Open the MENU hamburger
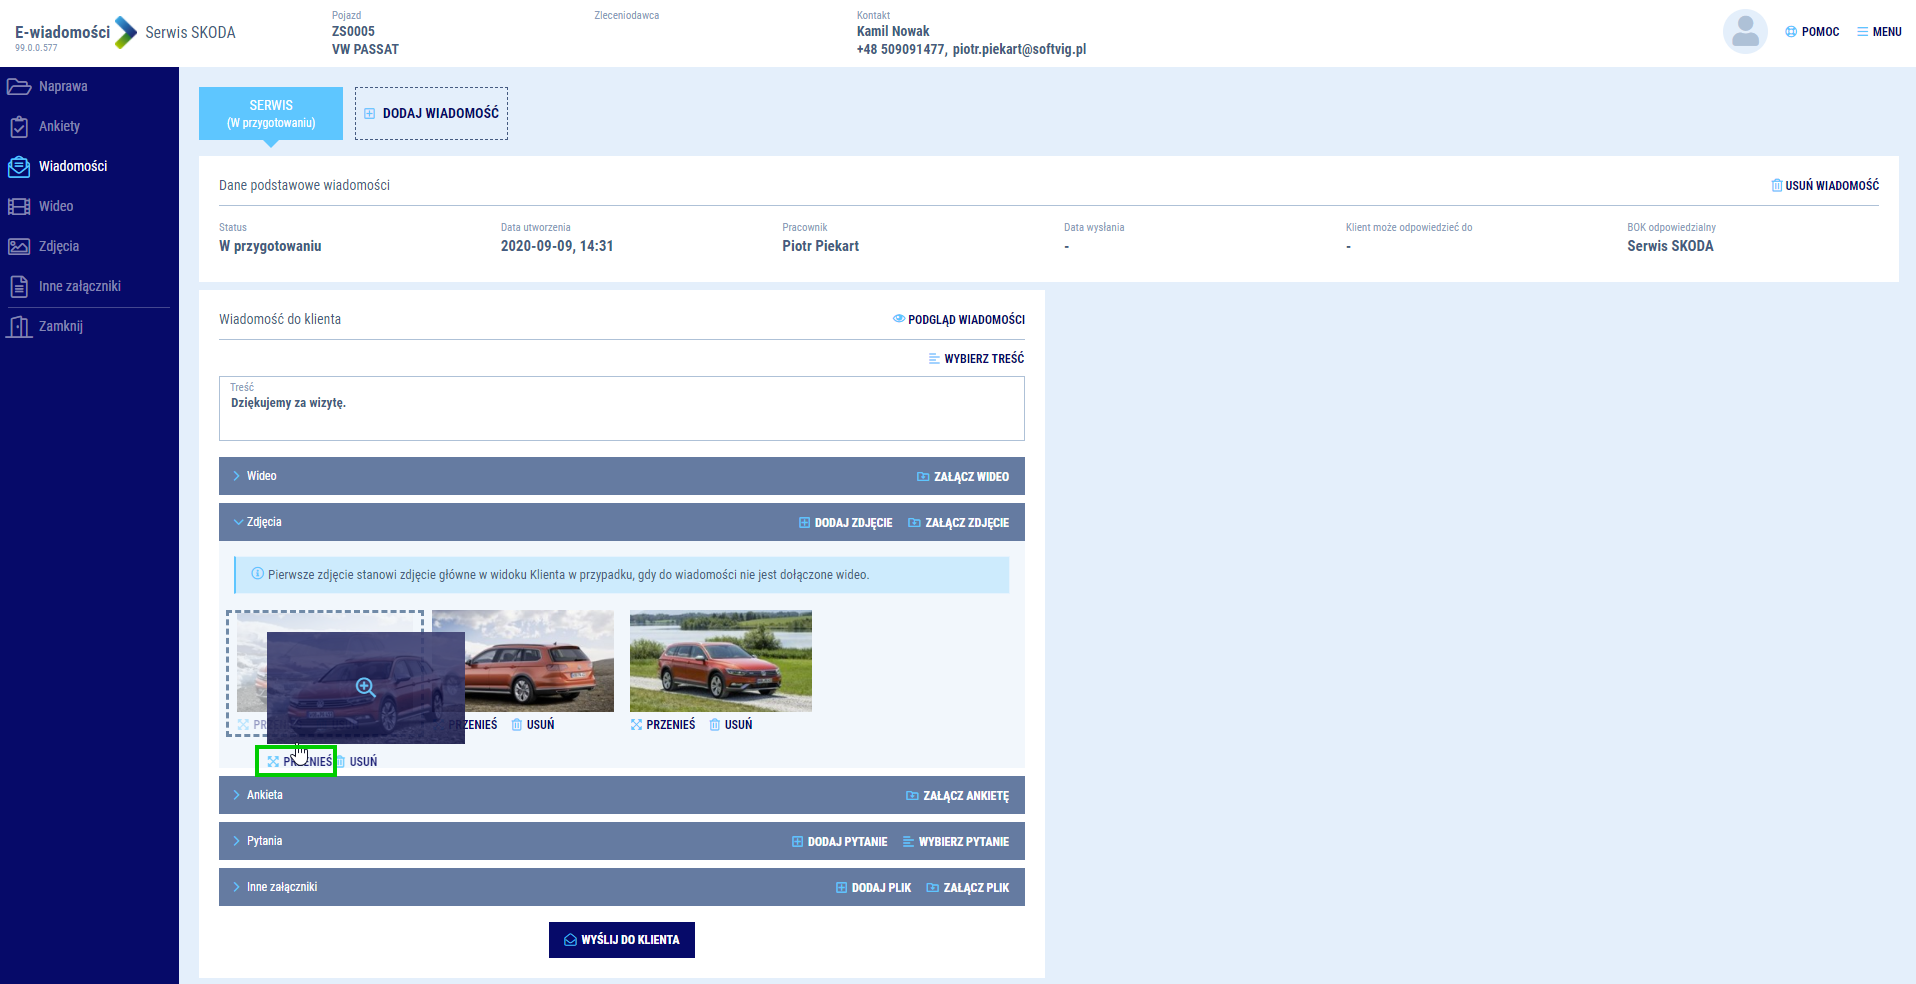Viewport: 1916px width, 984px height. pyautogui.click(x=1879, y=32)
